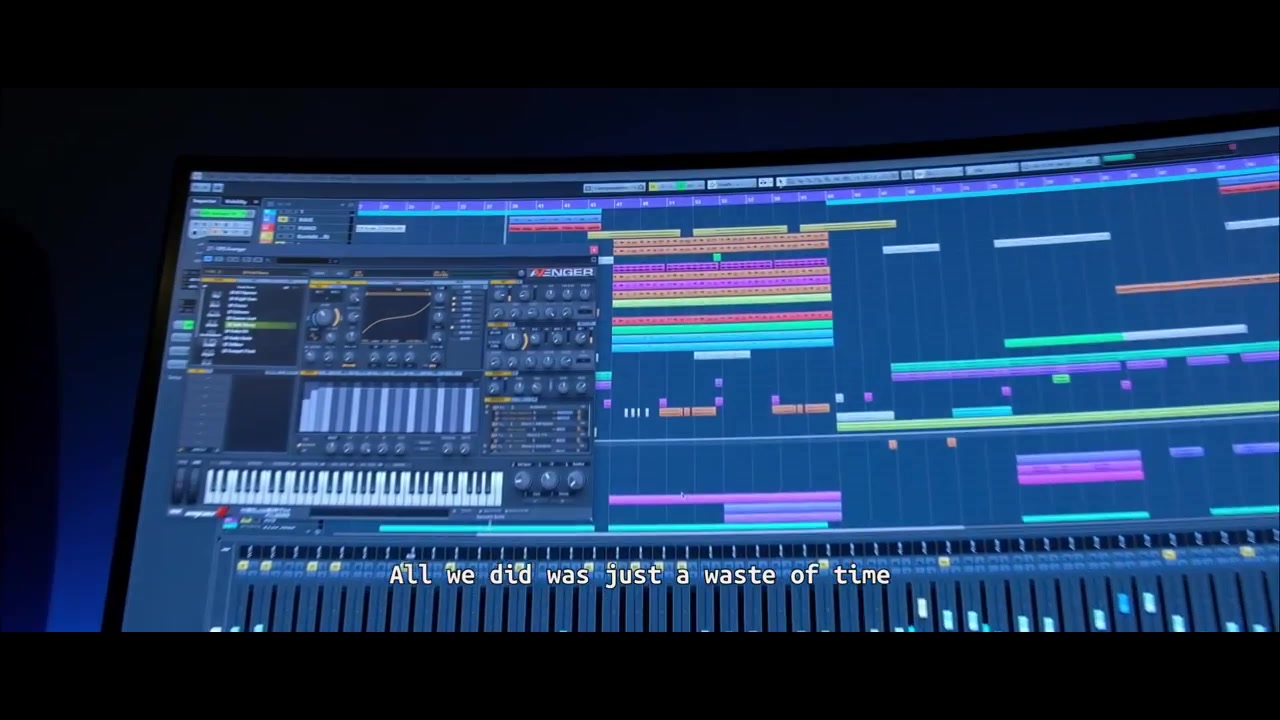This screenshot has height=720, width=1280.
Task: Select the white clip in the upper right arrangement
Action: click(1052, 239)
